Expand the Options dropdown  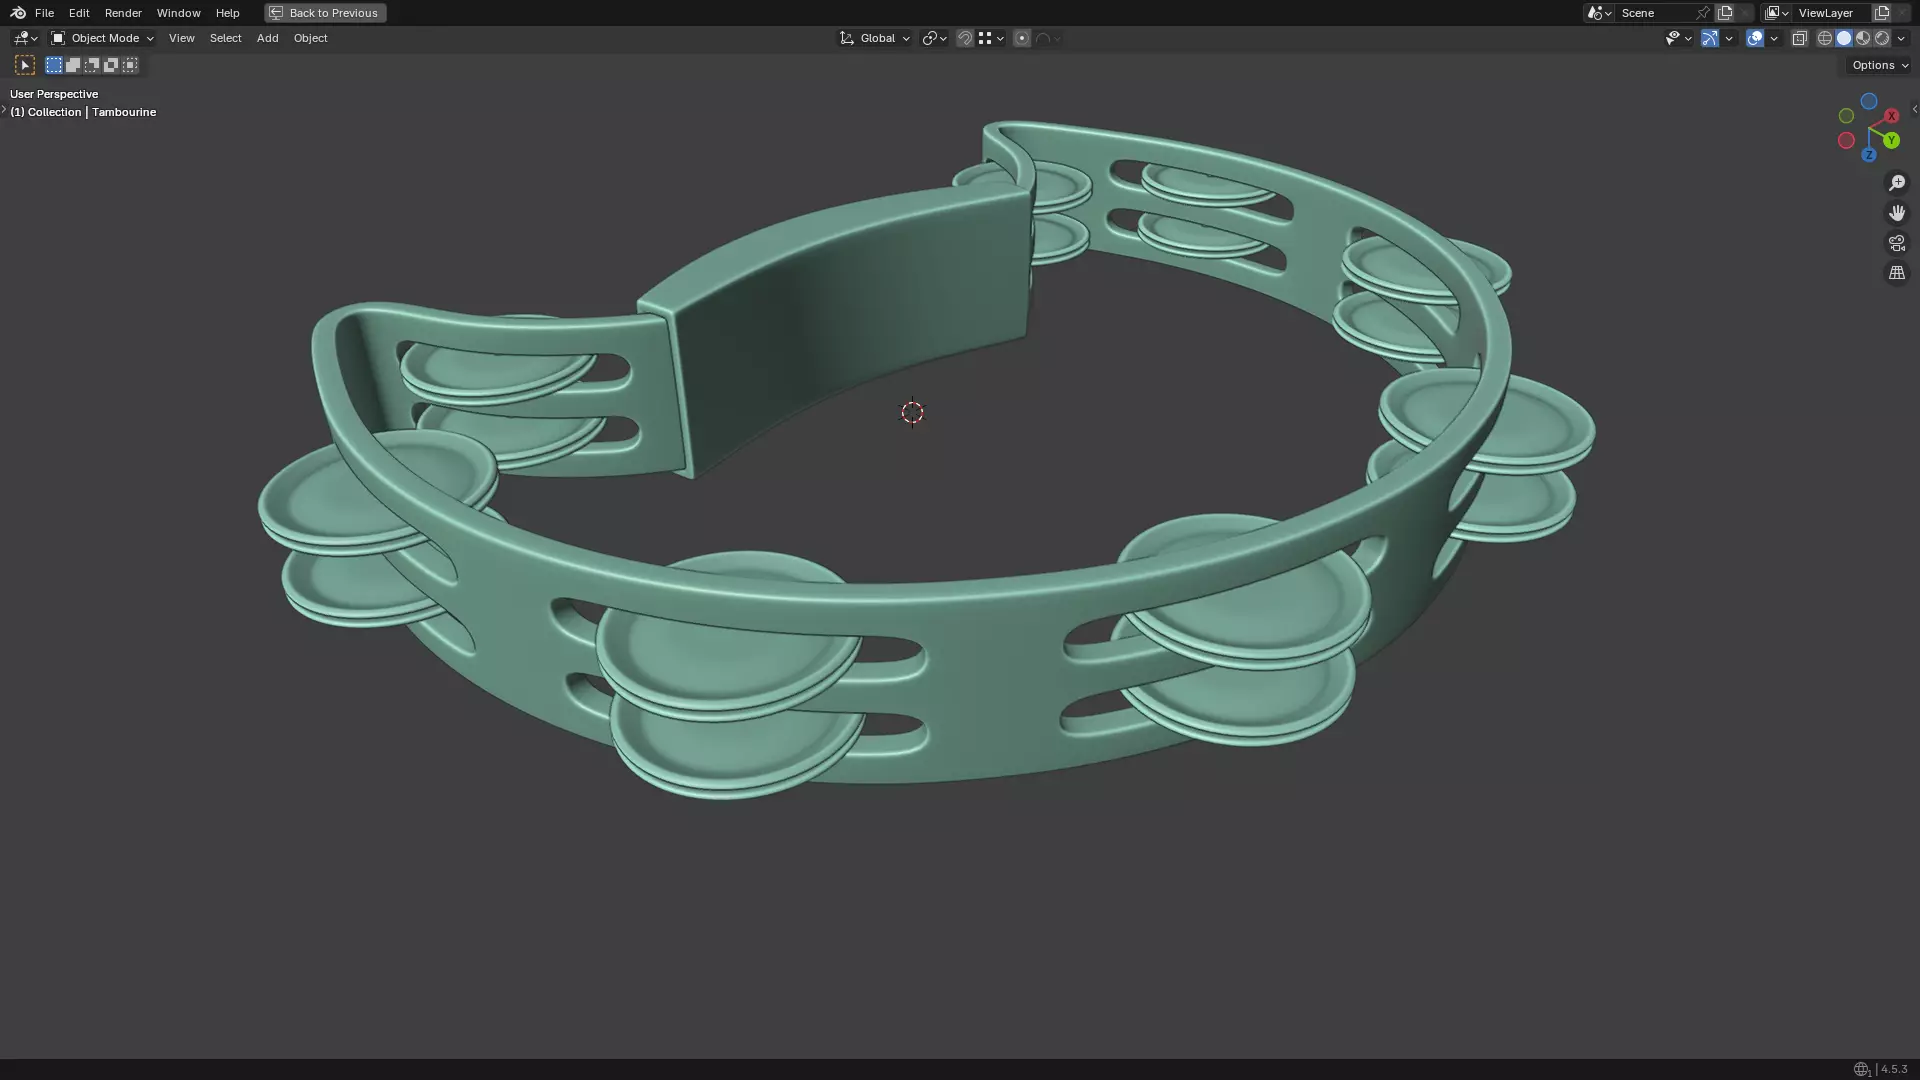(1879, 65)
